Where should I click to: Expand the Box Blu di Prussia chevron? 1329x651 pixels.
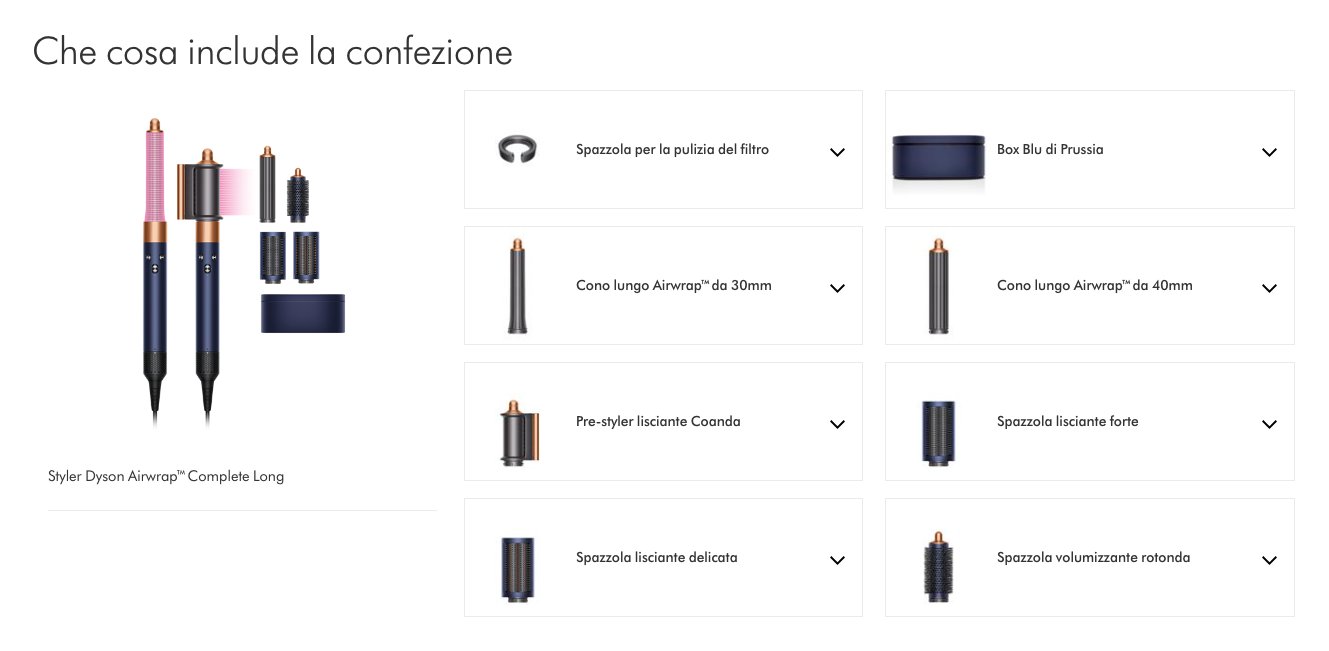coord(1269,152)
